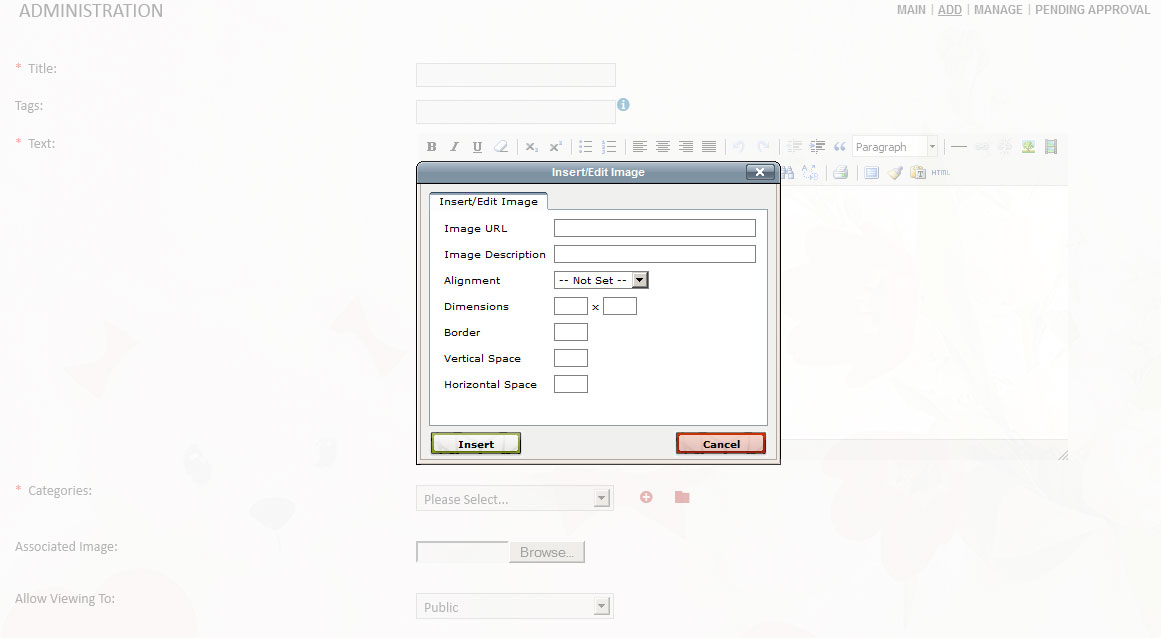Click the unlink icon
The height and width of the screenshot is (638, 1161).
pyautogui.click(x=1005, y=147)
